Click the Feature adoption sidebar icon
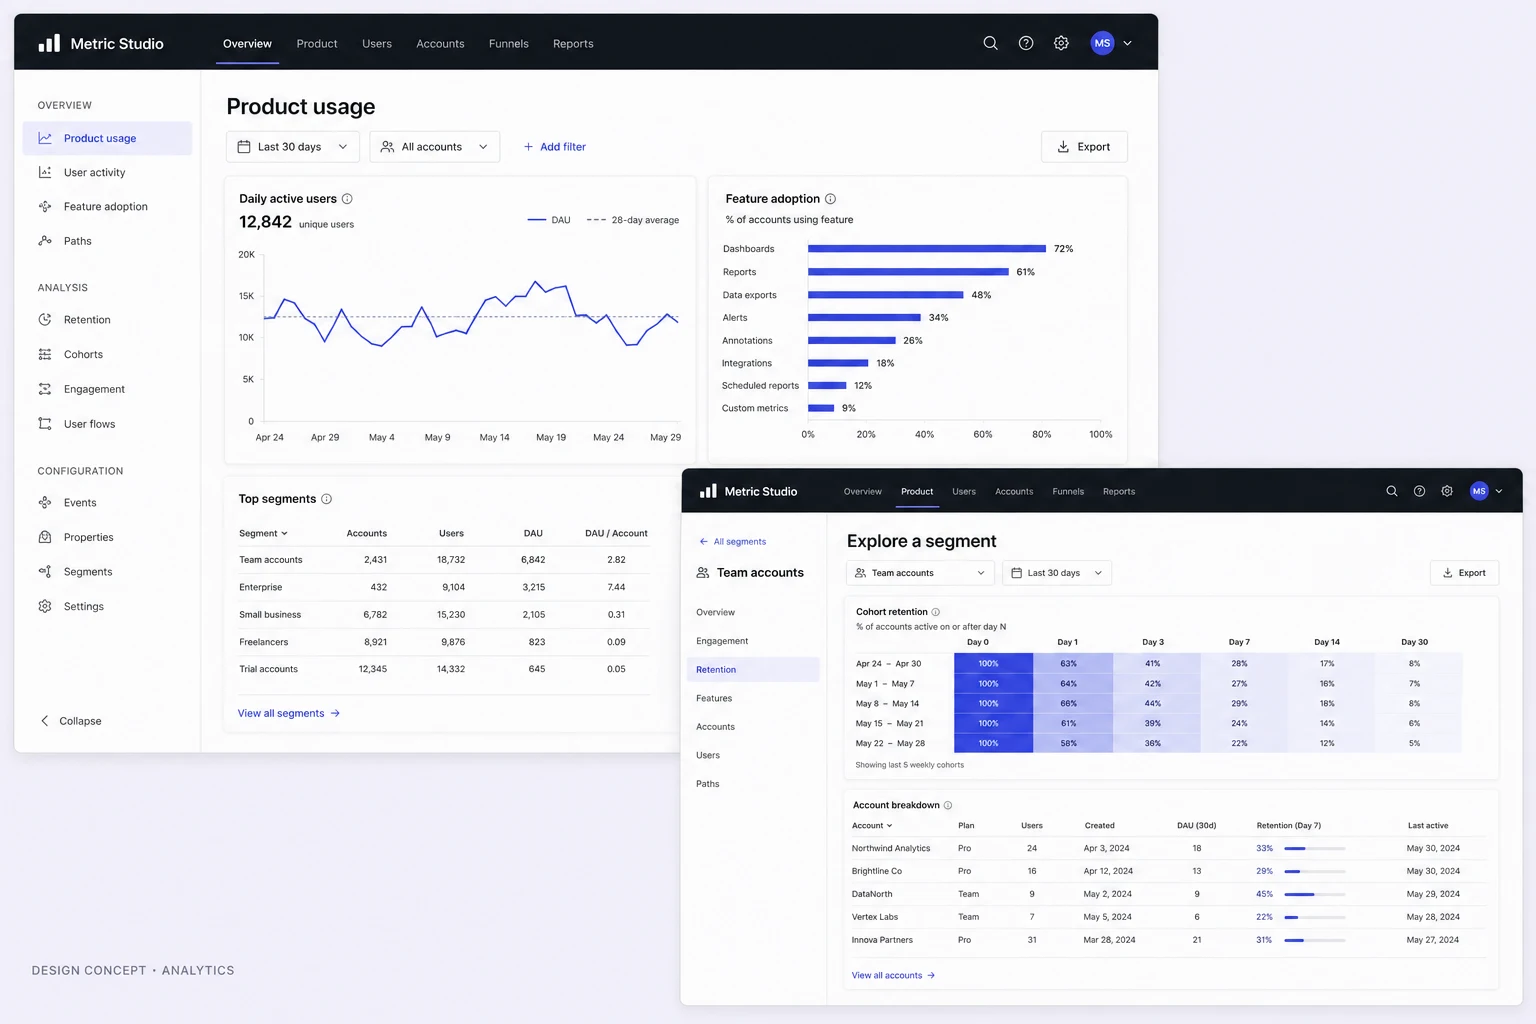 (x=45, y=206)
